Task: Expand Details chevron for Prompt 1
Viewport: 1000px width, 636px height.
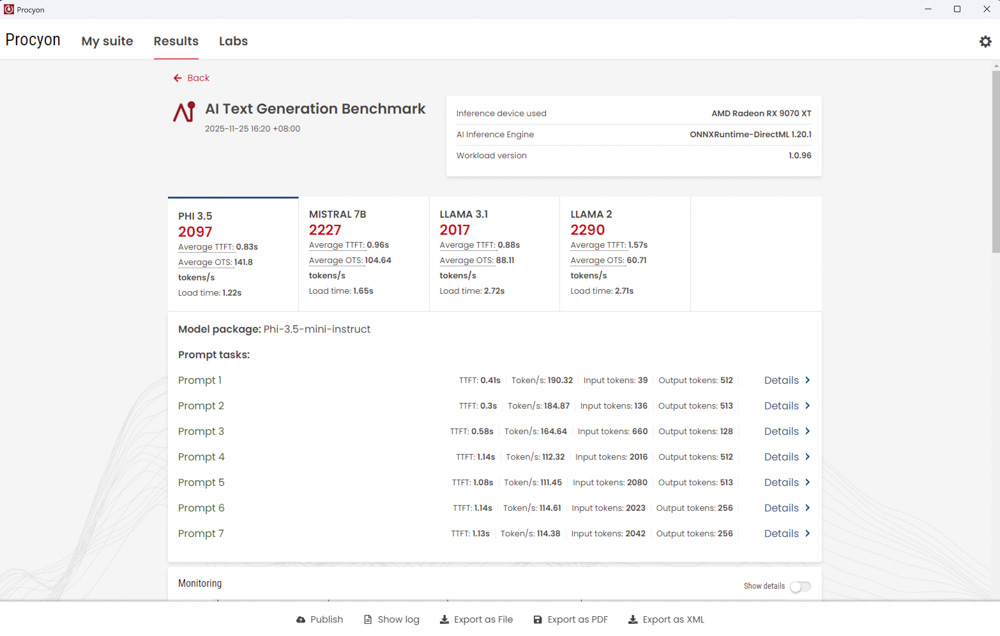Action: coord(808,380)
